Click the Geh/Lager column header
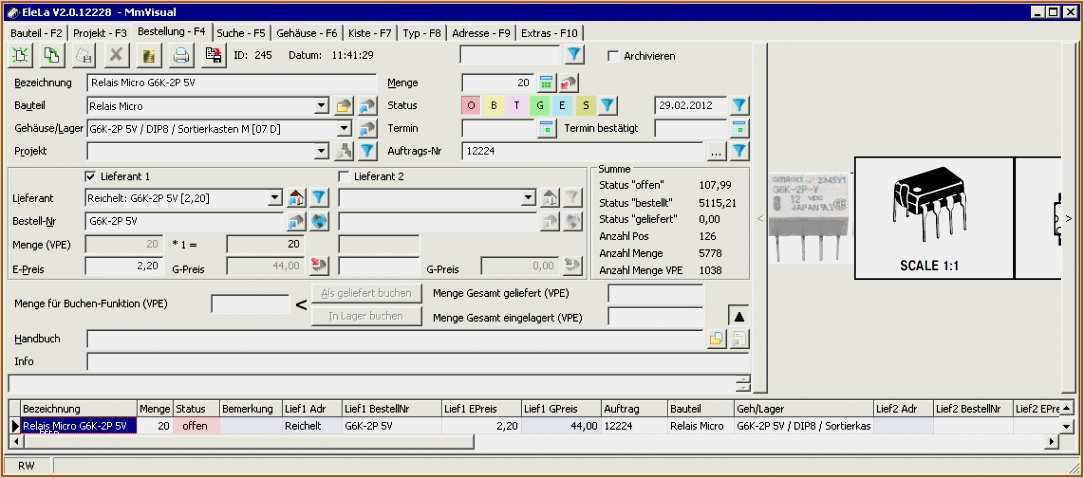Image resolution: width=1084 pixels, height=478 pixels. [803, 409]
